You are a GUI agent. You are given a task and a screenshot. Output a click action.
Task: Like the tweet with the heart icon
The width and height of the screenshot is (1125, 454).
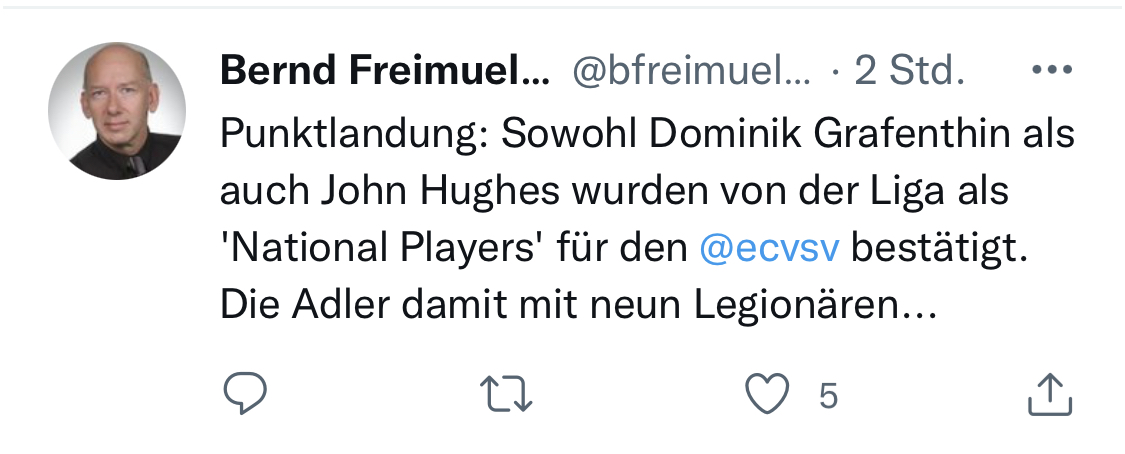(768, 394)
